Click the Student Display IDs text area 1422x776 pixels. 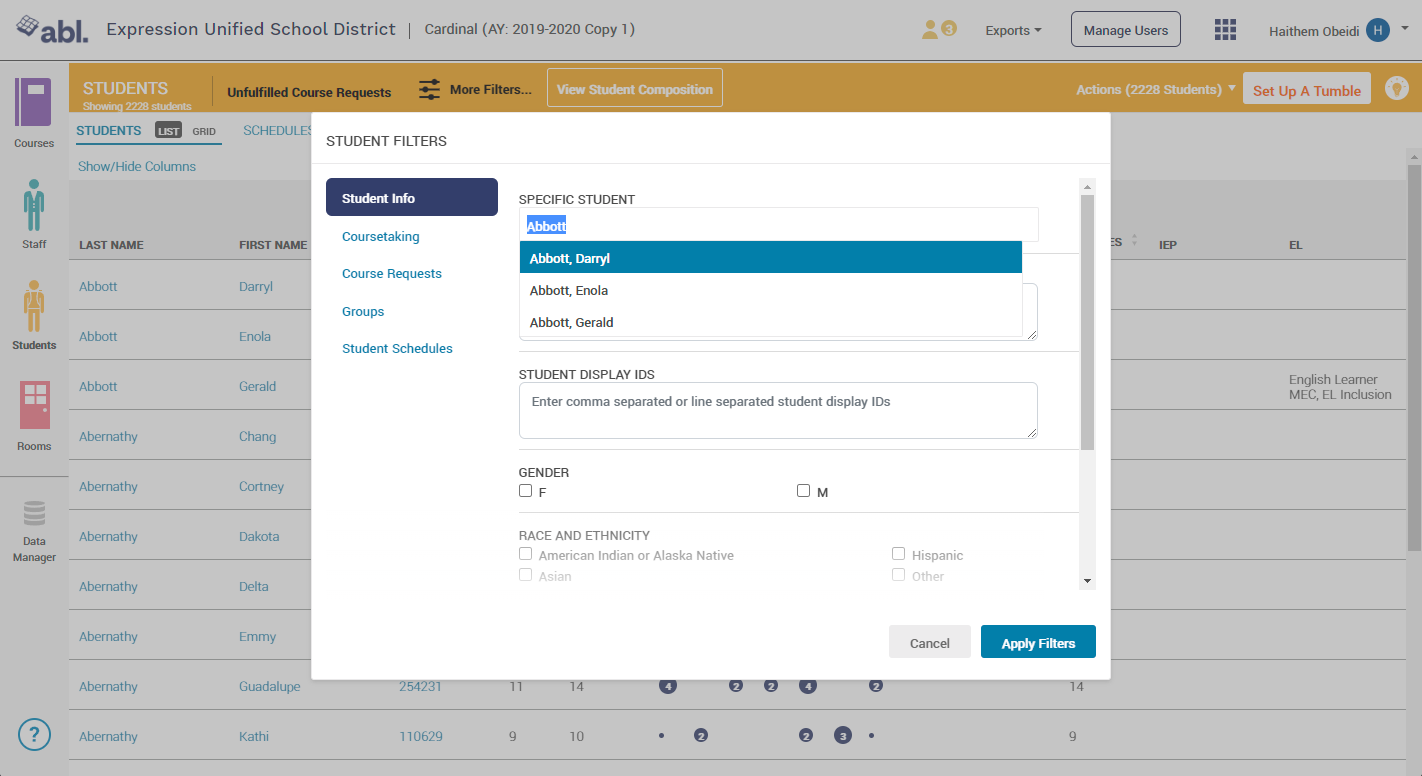(777, 410)
